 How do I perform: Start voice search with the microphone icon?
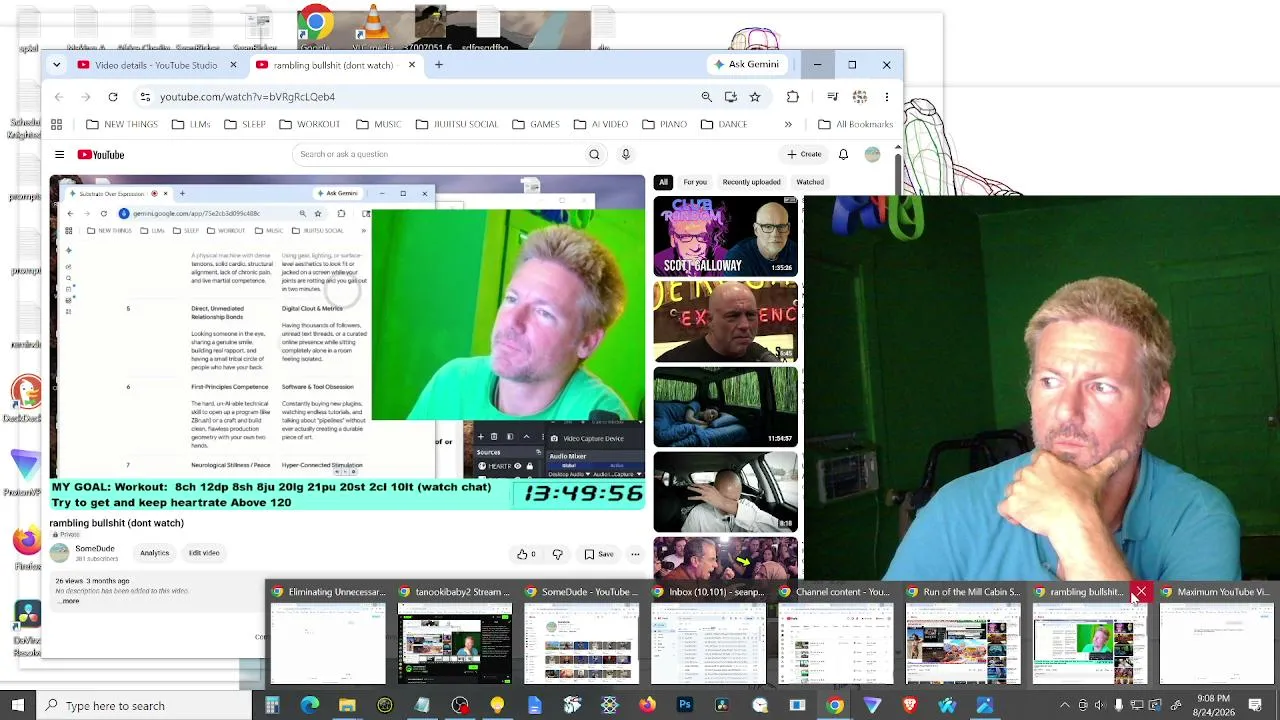pyautogui.click(x=626, y=154)
